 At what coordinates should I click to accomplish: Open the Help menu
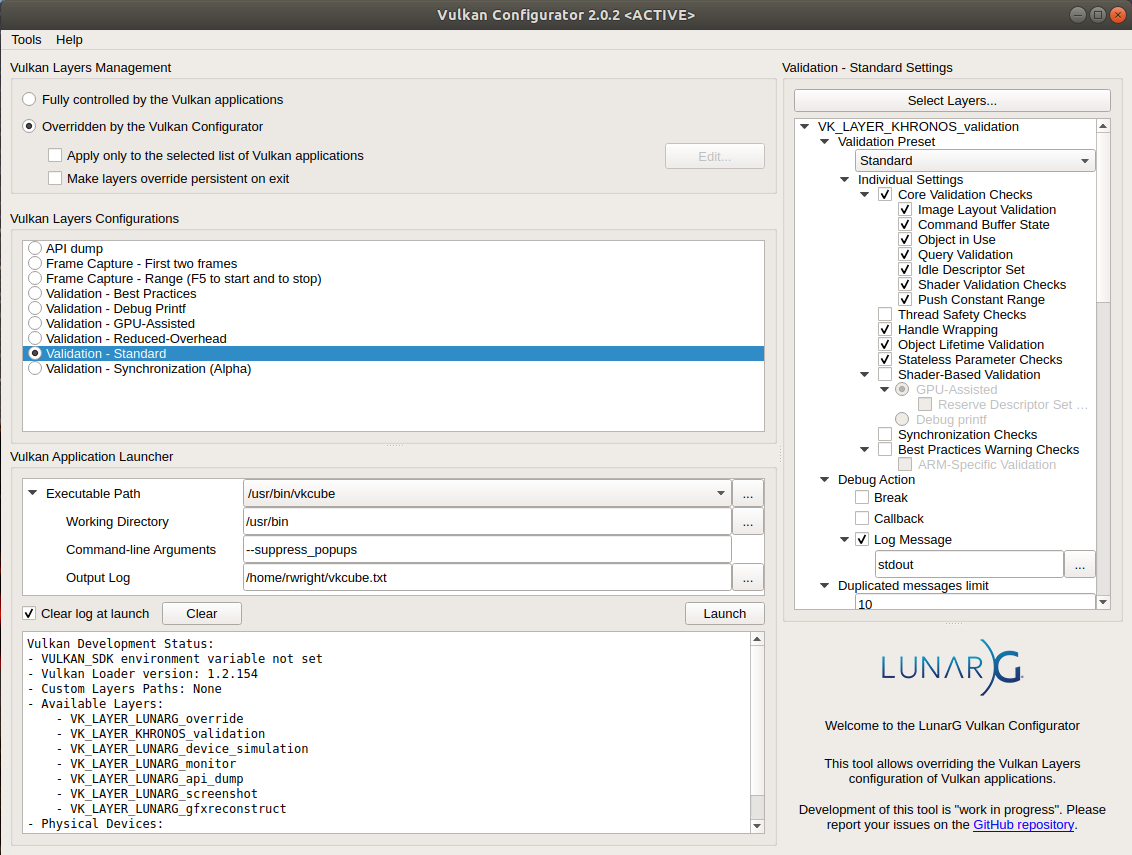pos(69,40)
